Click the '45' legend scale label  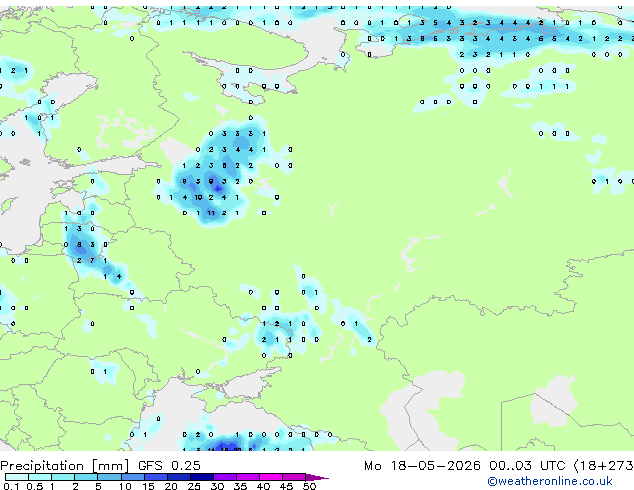point(286,486)
